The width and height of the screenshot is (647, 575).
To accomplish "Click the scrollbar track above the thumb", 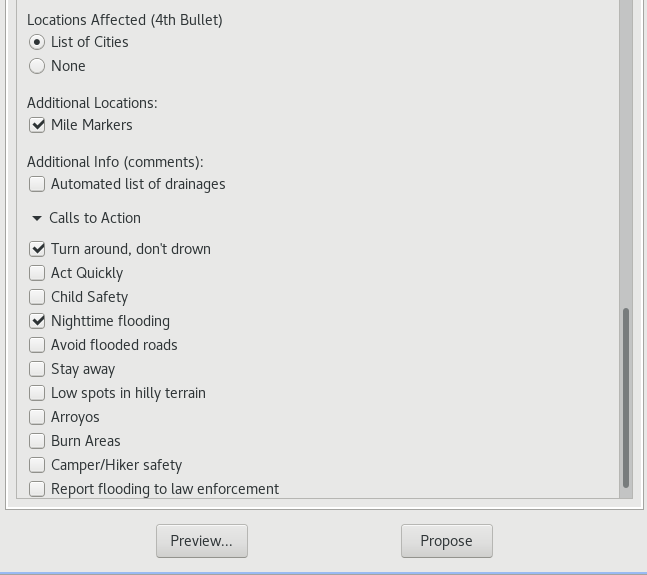I will (x=626, y=153).
